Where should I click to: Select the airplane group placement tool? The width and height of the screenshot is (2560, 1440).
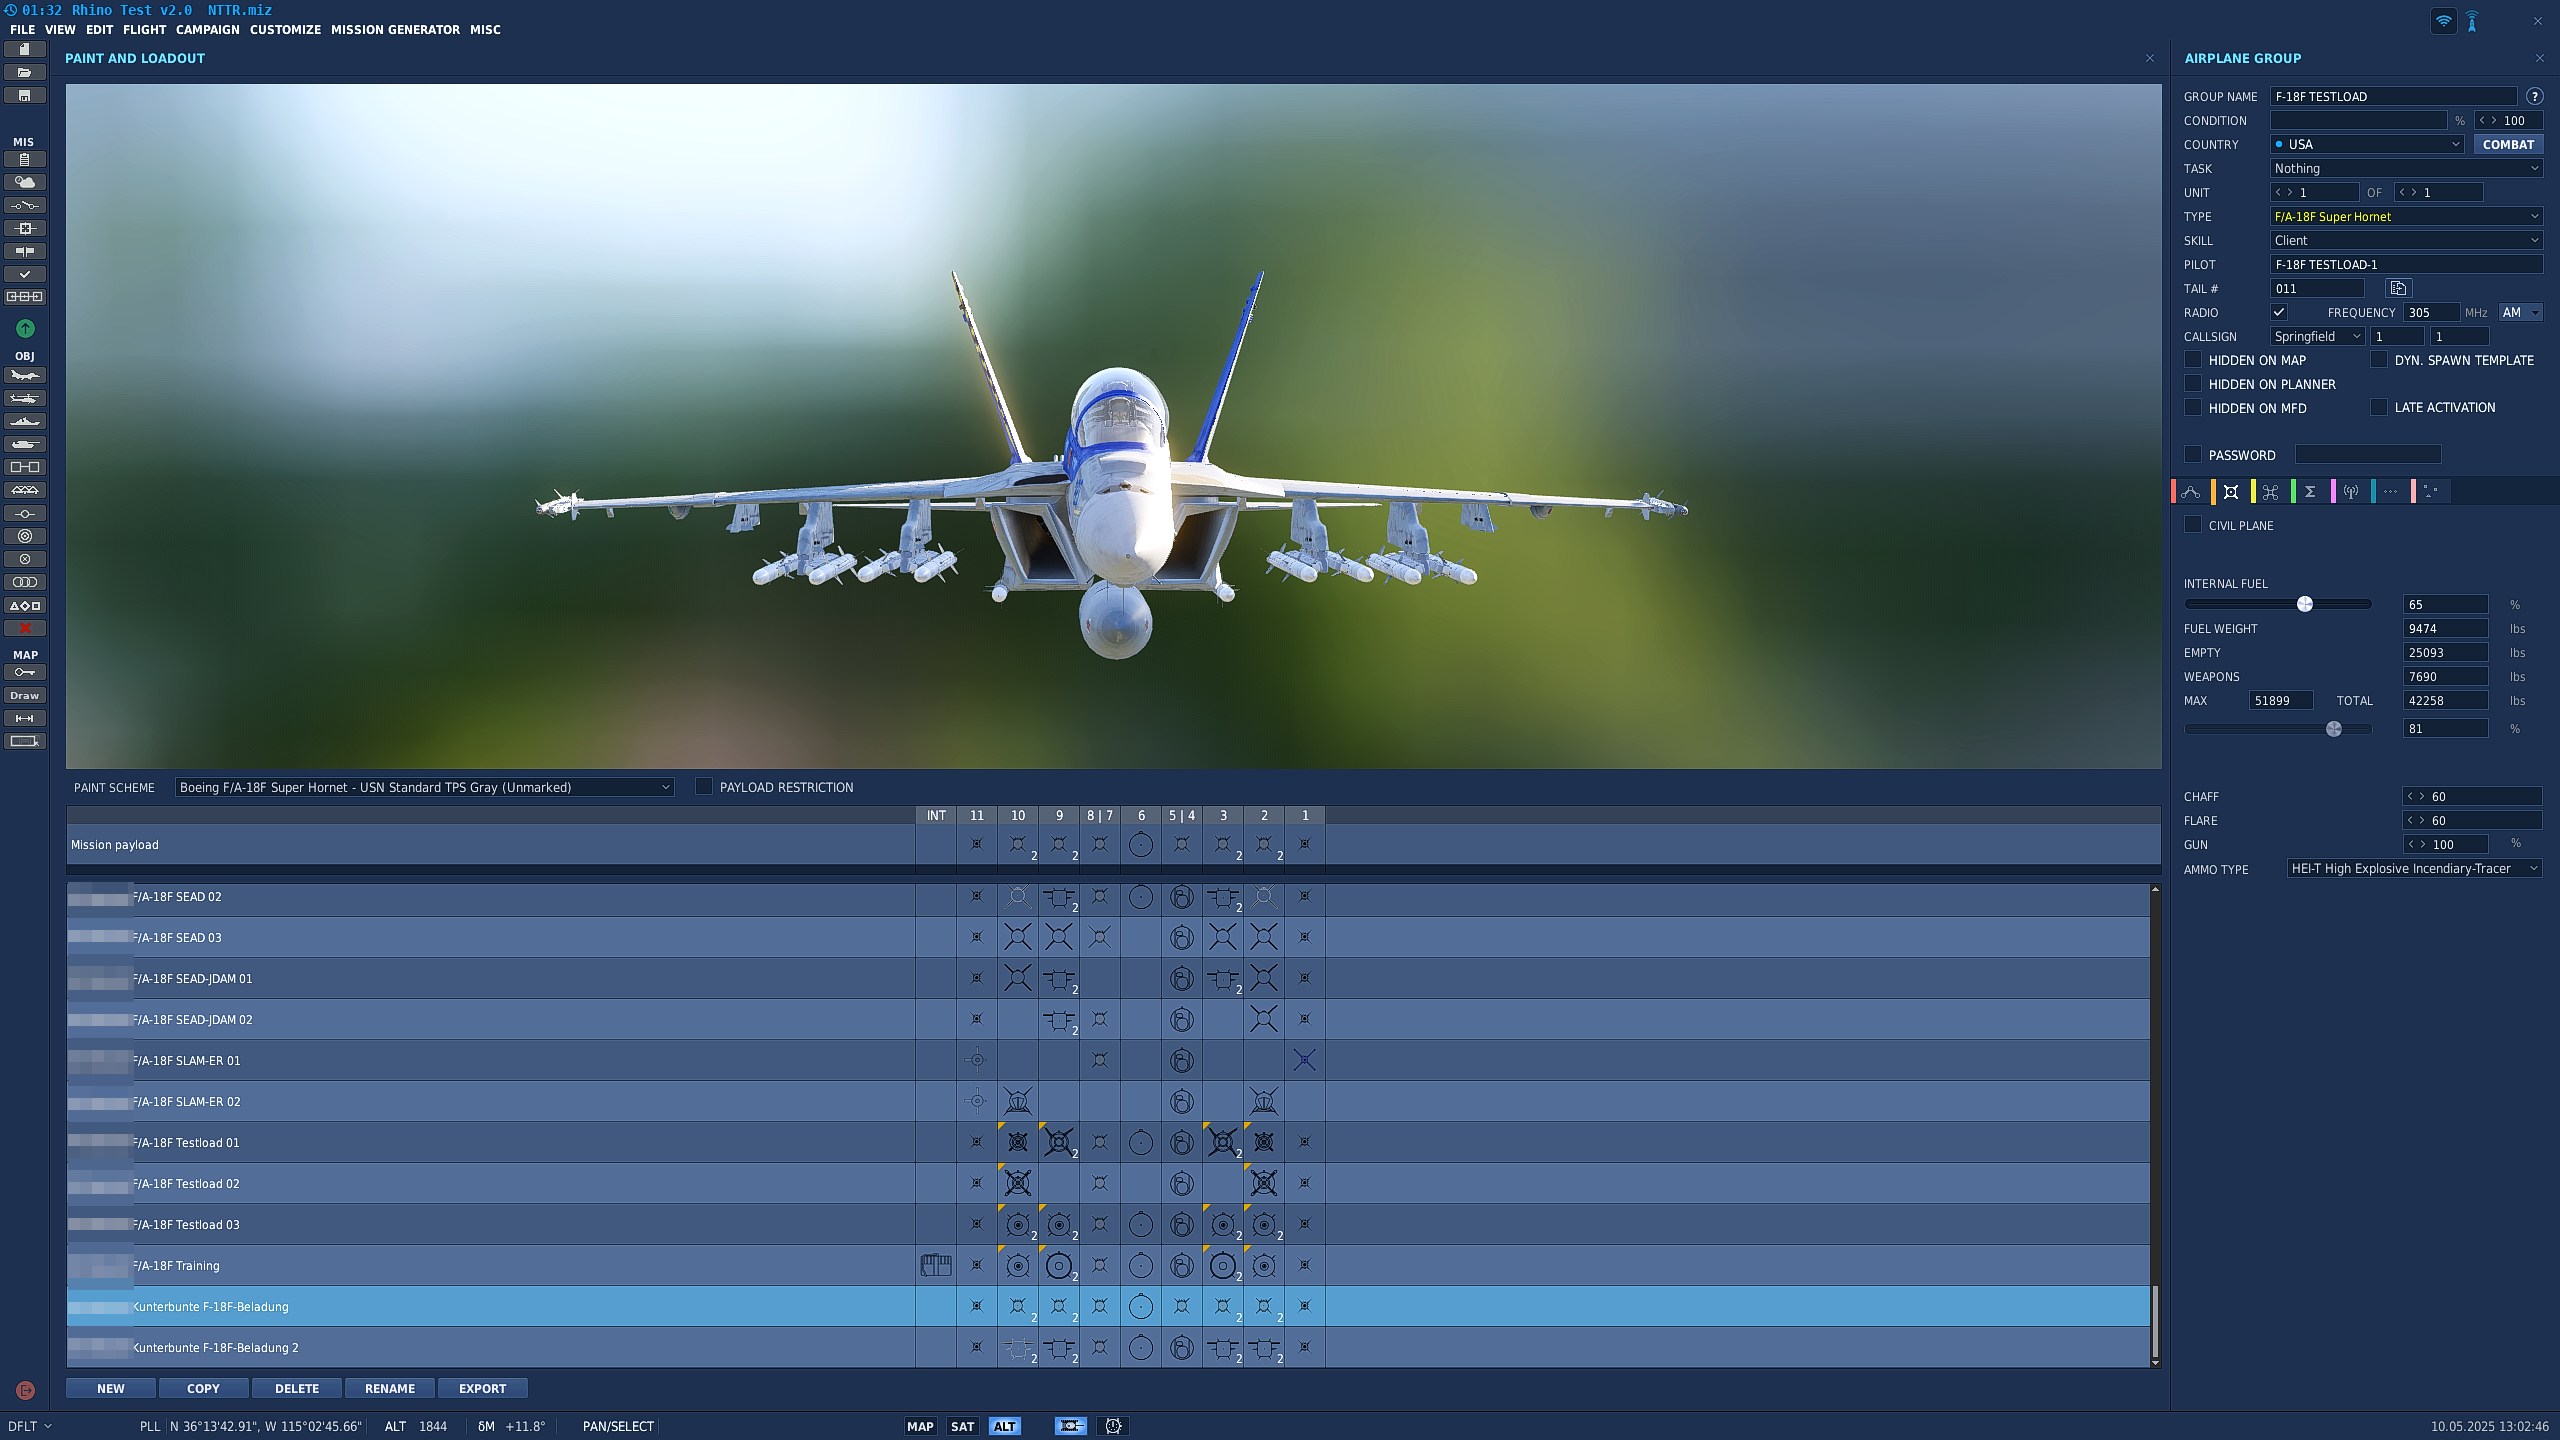pyautogui.click(x=25, y=375)
